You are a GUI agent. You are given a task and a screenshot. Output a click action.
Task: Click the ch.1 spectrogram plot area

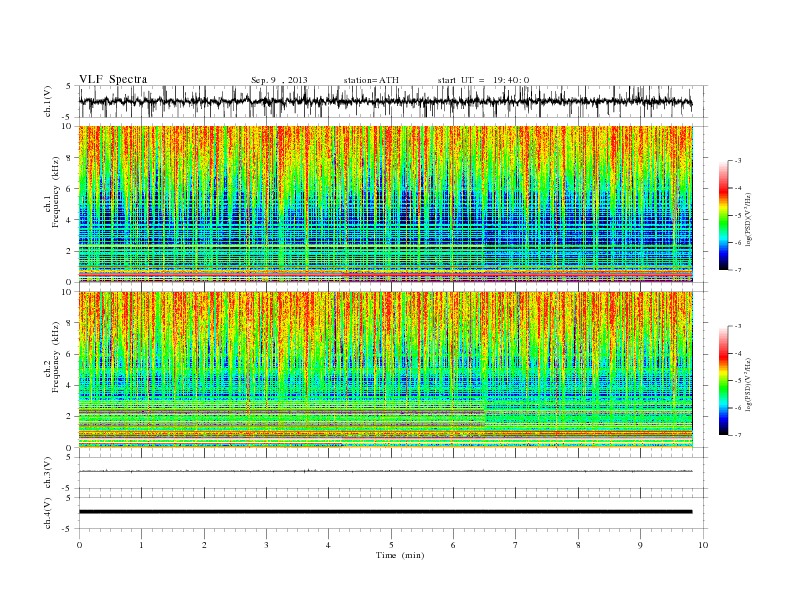point(386,204)
